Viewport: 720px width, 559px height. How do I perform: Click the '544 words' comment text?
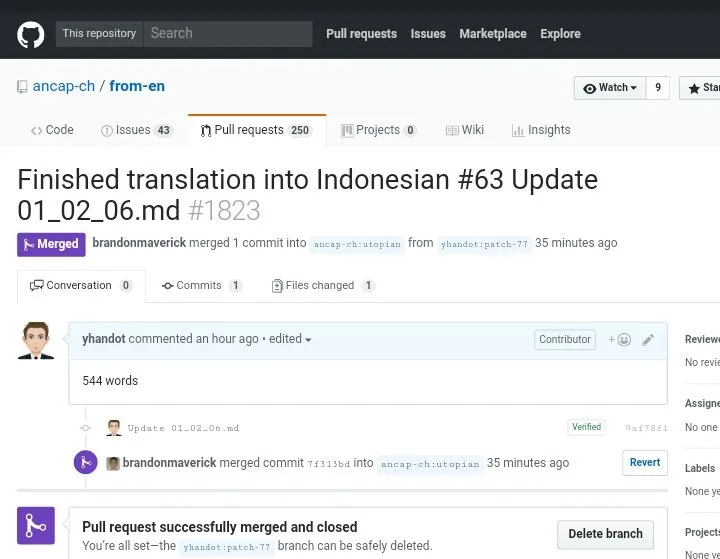click(110, 381)
